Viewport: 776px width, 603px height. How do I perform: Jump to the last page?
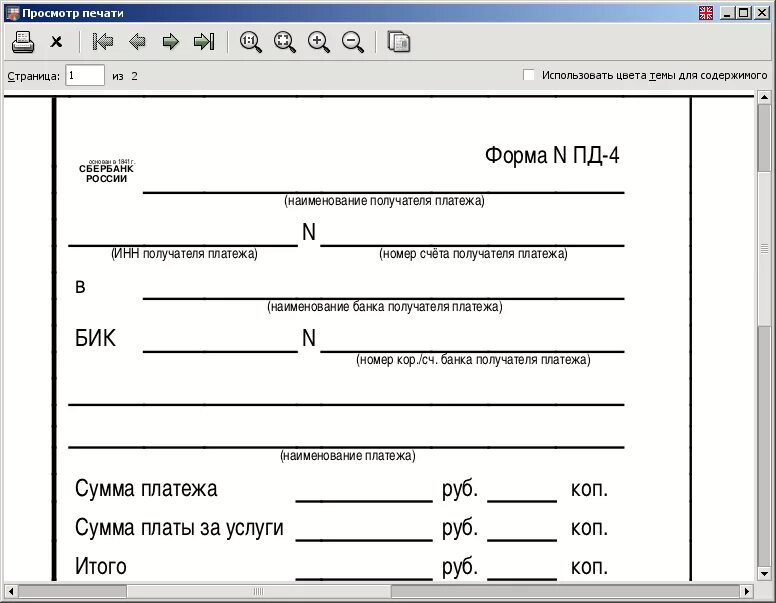[204, 42]
